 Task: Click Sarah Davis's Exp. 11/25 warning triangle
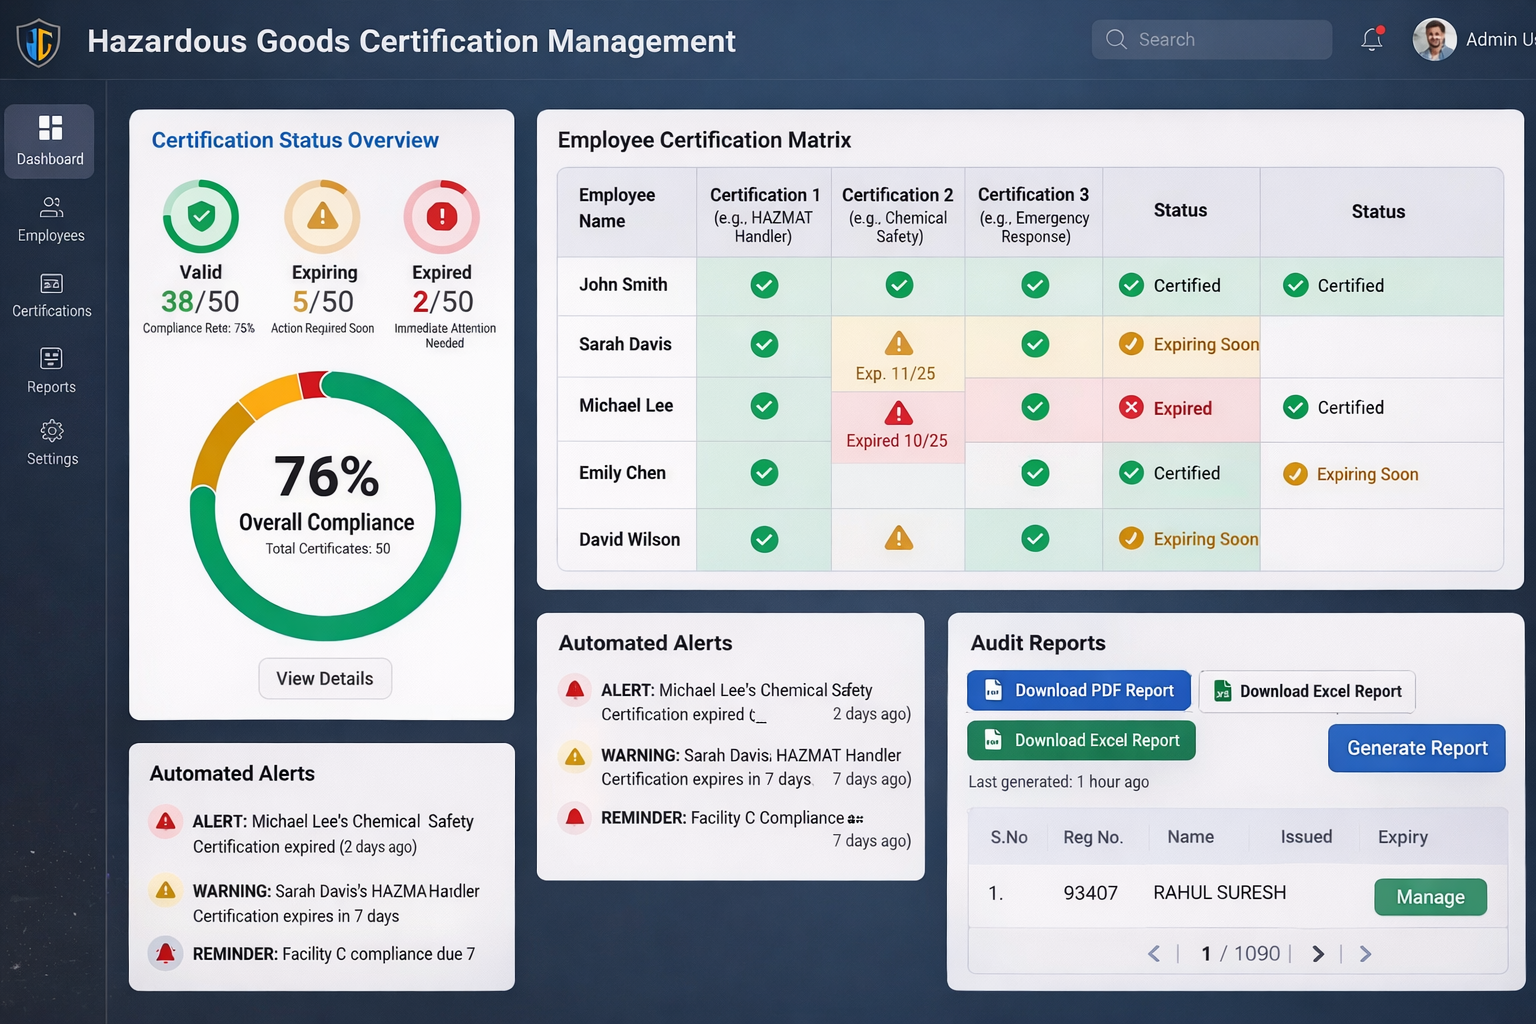pyautogui.click(x=899, y=343)
